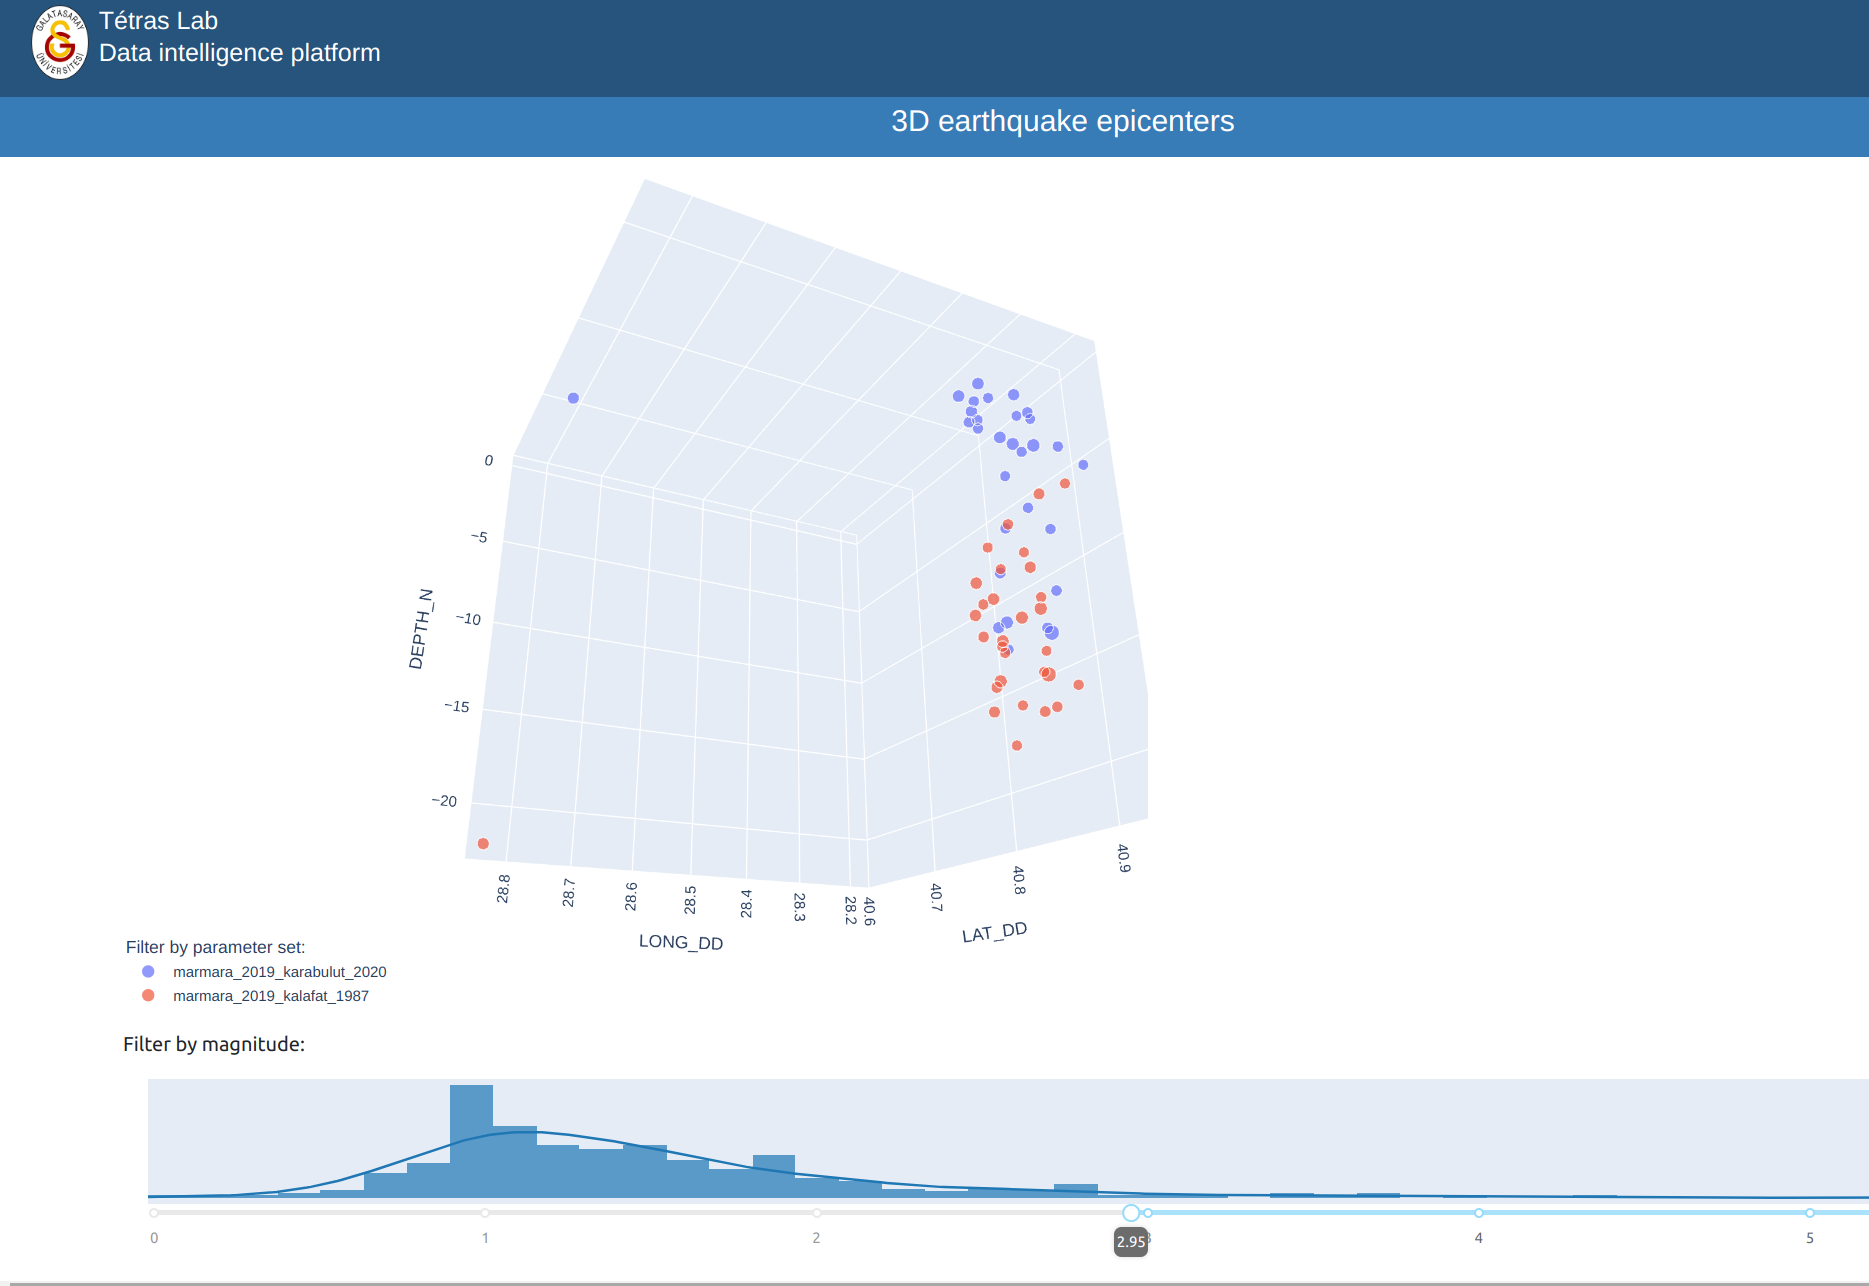Click the Galatasaray University logo
This screenshot has width=1869, height=1286.
pyautogui.click(x=59, y=43)
